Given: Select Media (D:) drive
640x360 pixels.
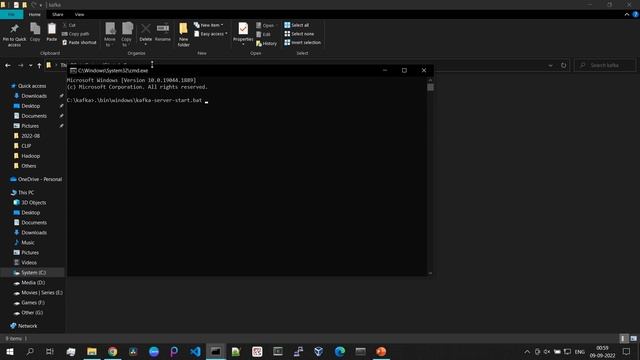Looking at the screenshot, I should point(33,282).
